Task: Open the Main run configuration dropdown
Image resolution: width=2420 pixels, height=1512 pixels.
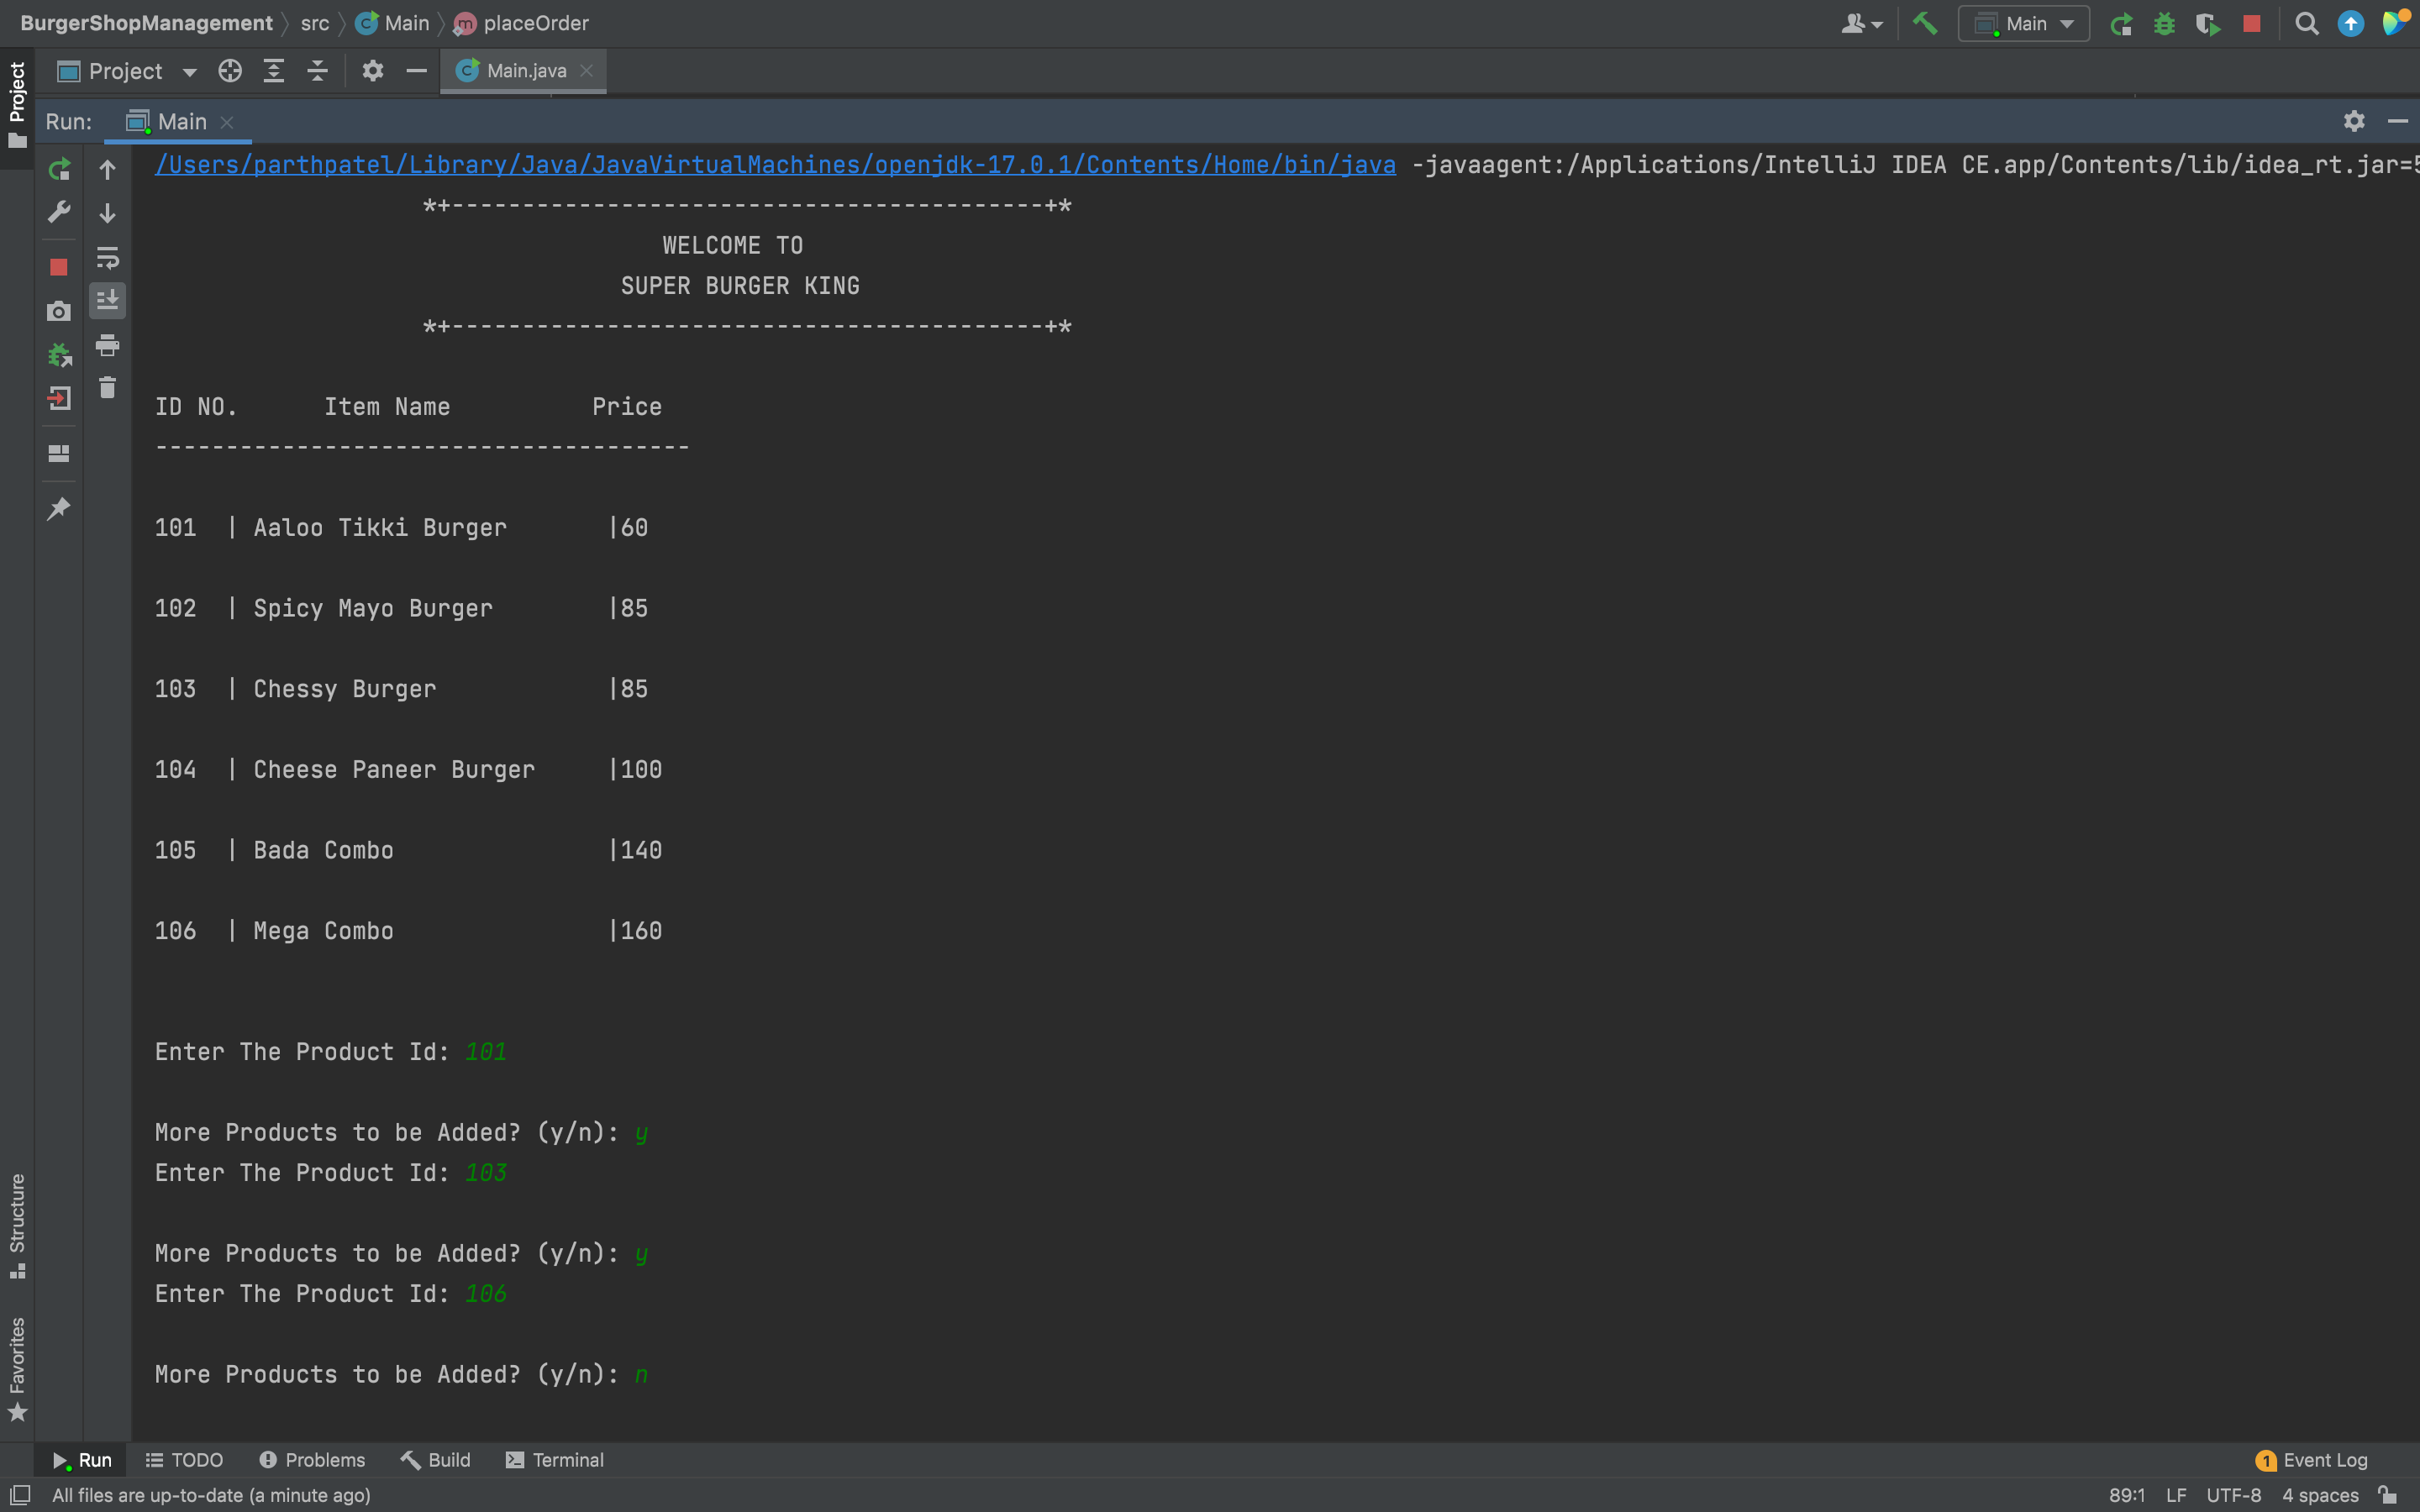Action: point(2024,24)
